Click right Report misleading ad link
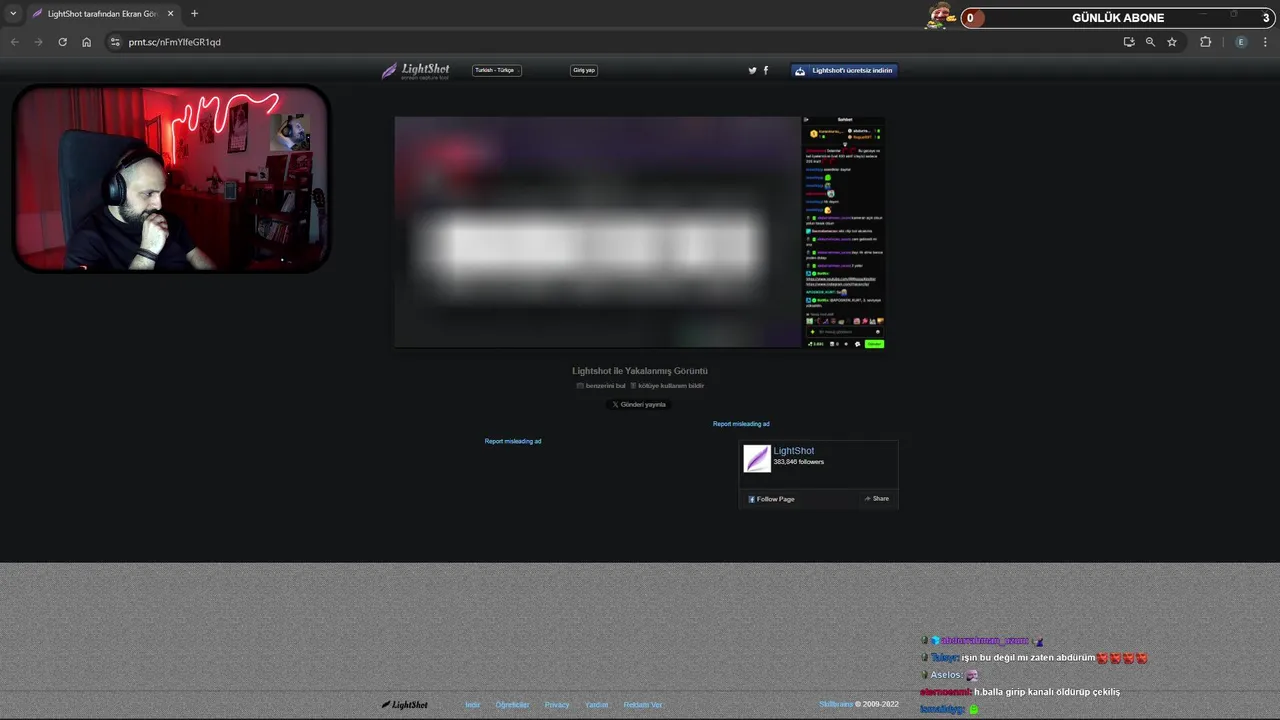Screen dimensions: 1280x720 pos(741,424)
